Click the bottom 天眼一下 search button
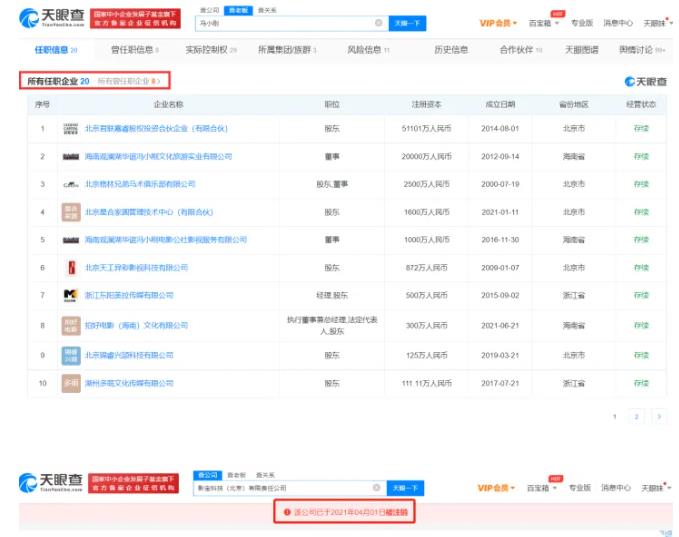 [405, 488]
